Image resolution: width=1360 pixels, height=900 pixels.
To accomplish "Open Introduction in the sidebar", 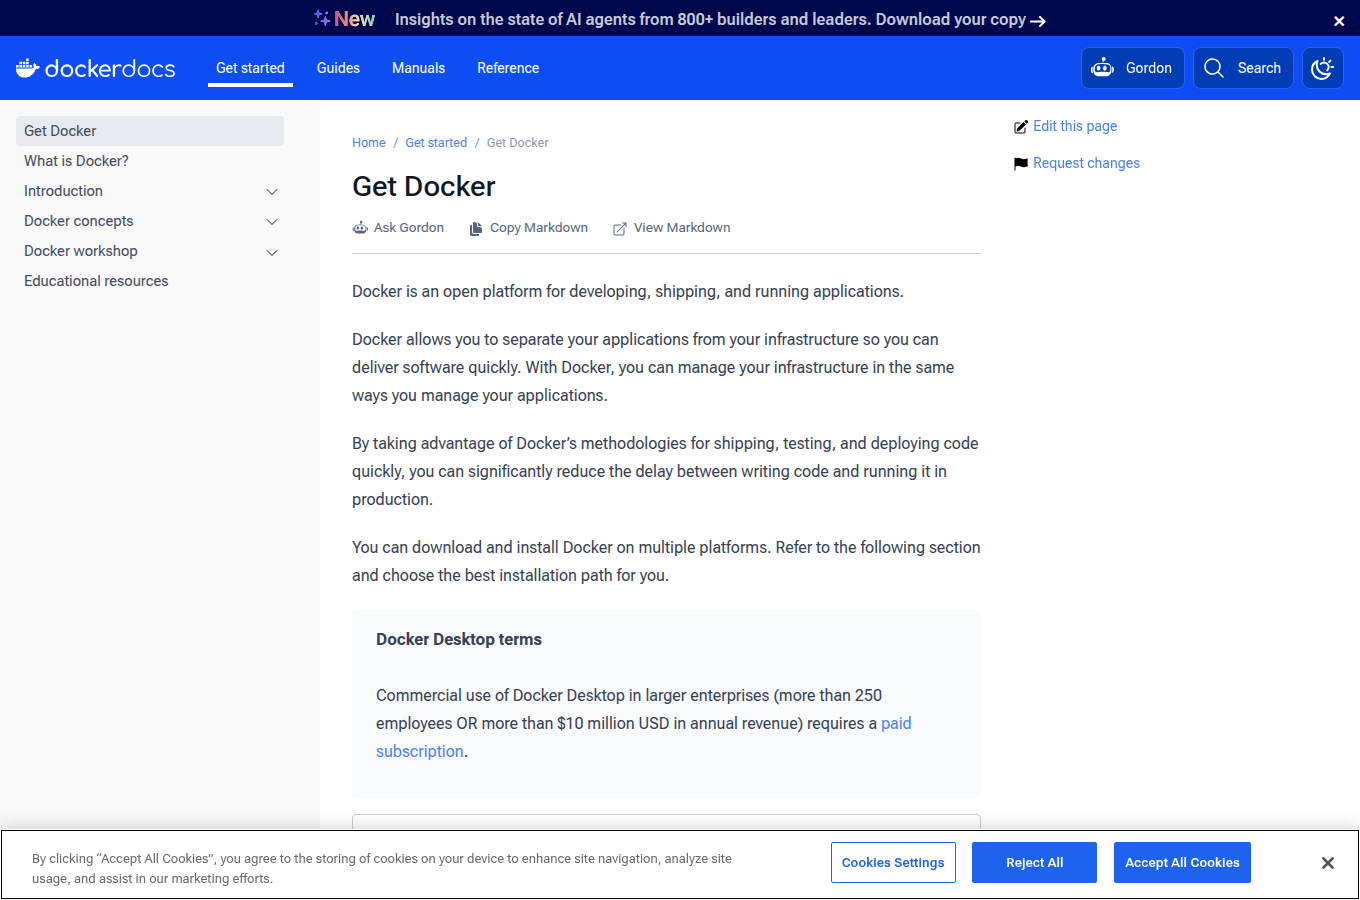I will (x=63, y=191).
